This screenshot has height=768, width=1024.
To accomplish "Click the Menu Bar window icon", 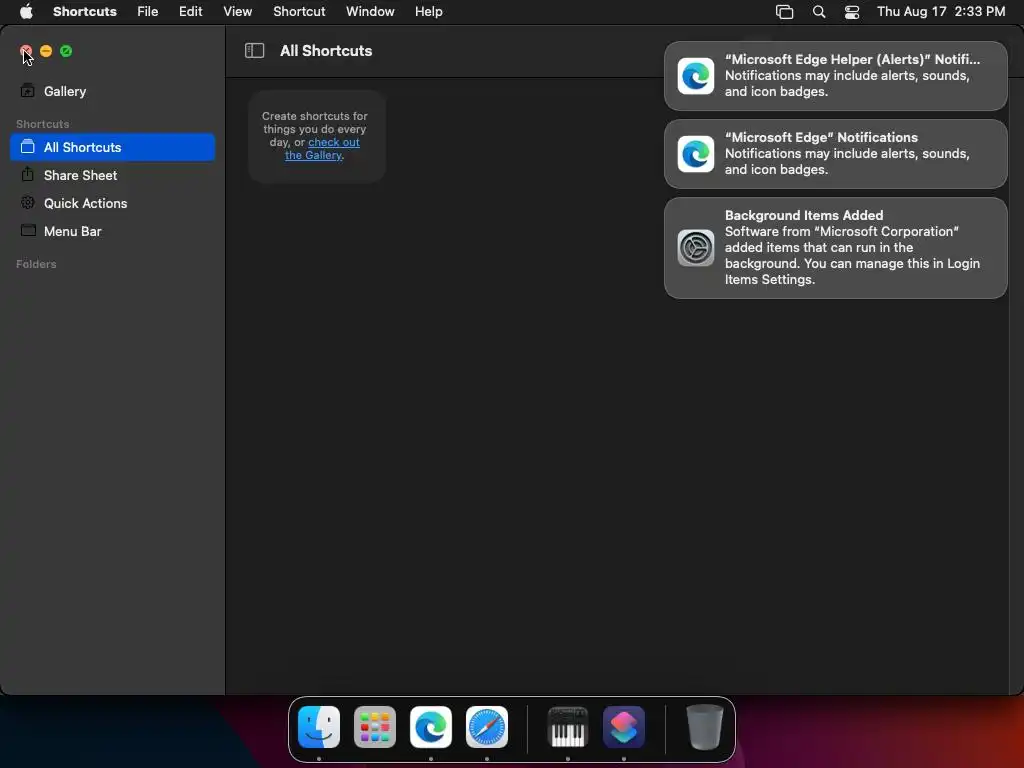I will tap(28, 231).
